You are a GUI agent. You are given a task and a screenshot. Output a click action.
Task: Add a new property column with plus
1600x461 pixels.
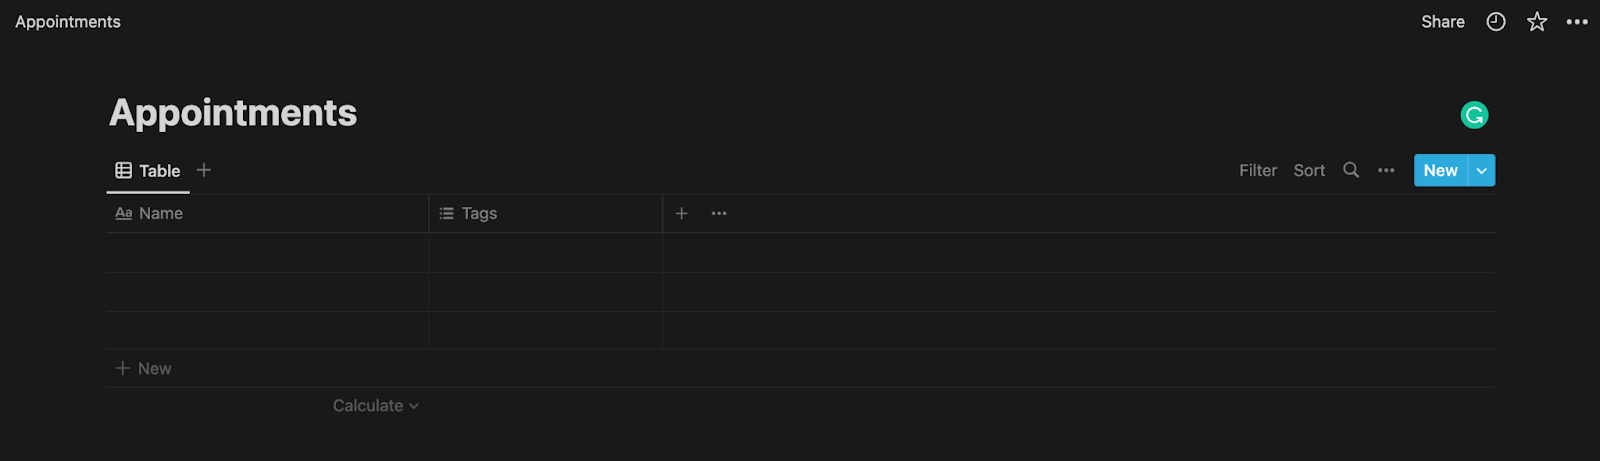click(681, 213)
